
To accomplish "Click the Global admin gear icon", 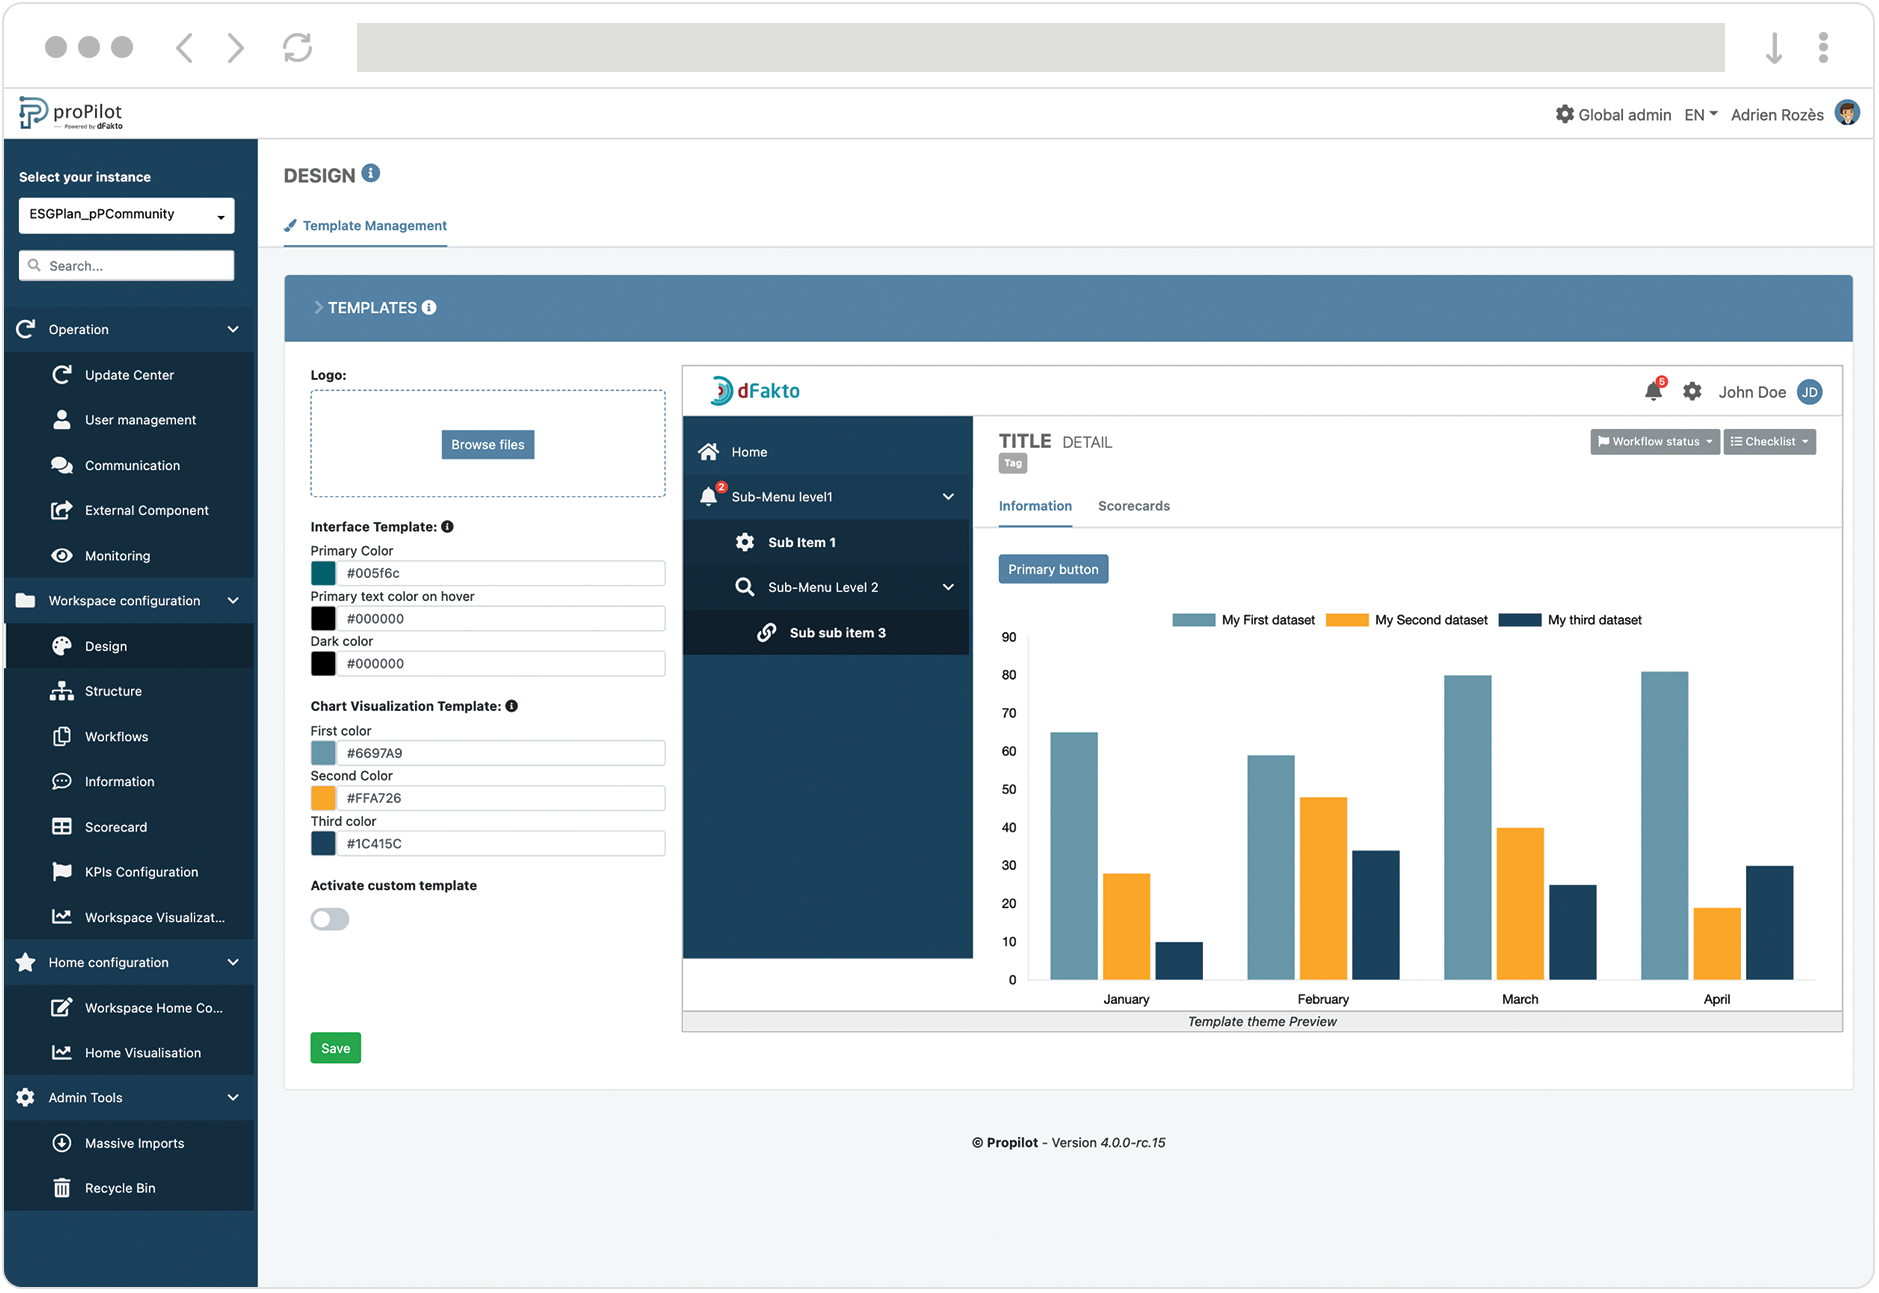I will [1564, 114].
